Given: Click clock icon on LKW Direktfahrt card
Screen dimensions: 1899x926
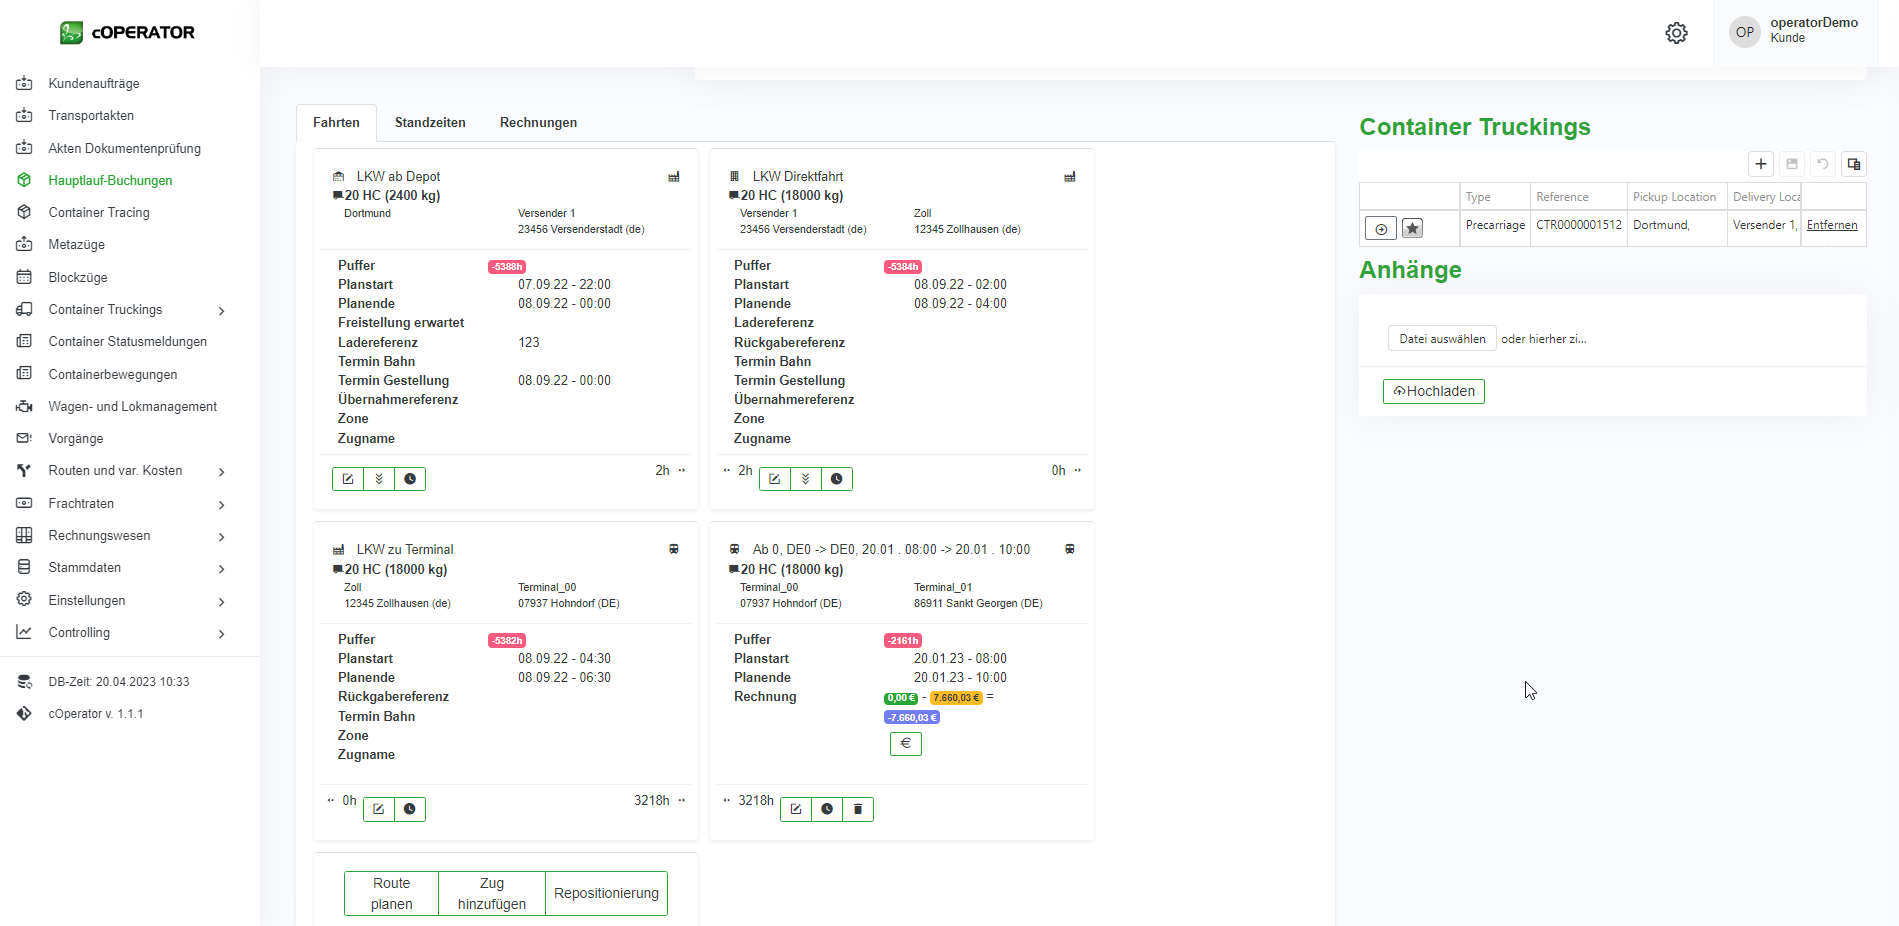Looking at the screenshot, I should coord(837,479).
